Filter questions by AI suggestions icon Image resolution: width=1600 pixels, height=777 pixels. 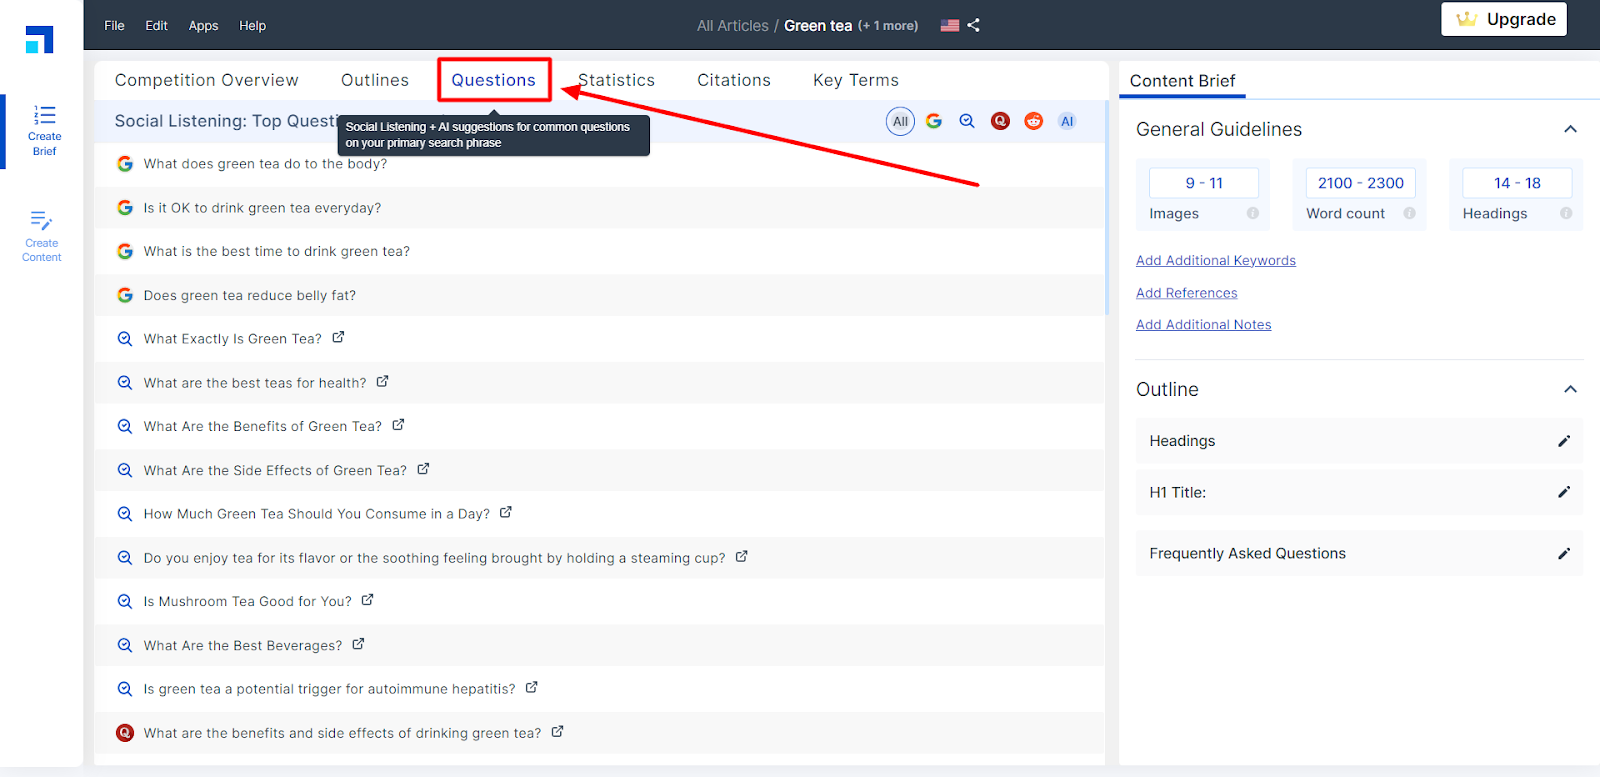[1067, 121]
